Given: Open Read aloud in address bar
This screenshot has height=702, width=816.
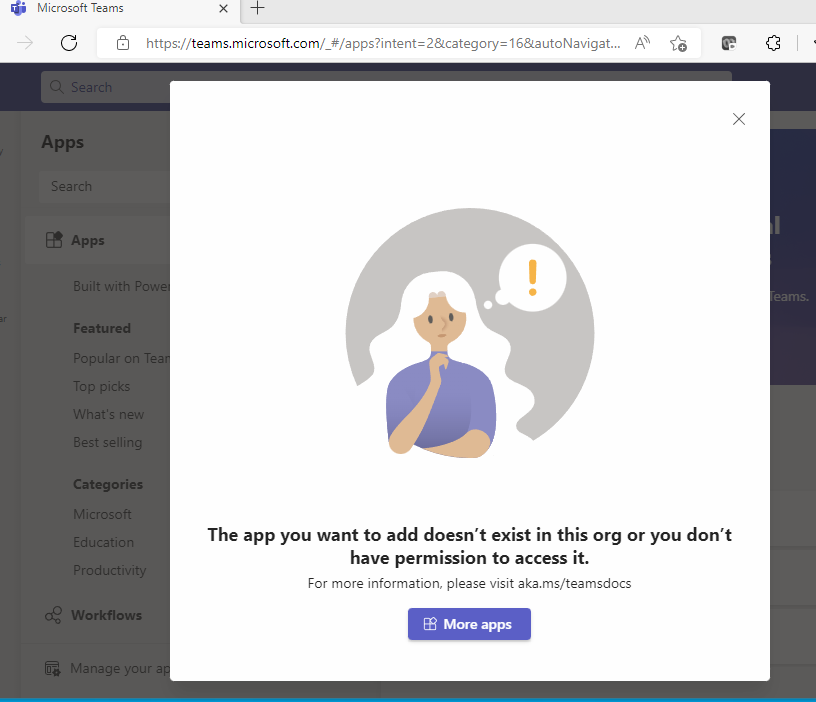Looking at the screenshot, I should click(643, 43).
